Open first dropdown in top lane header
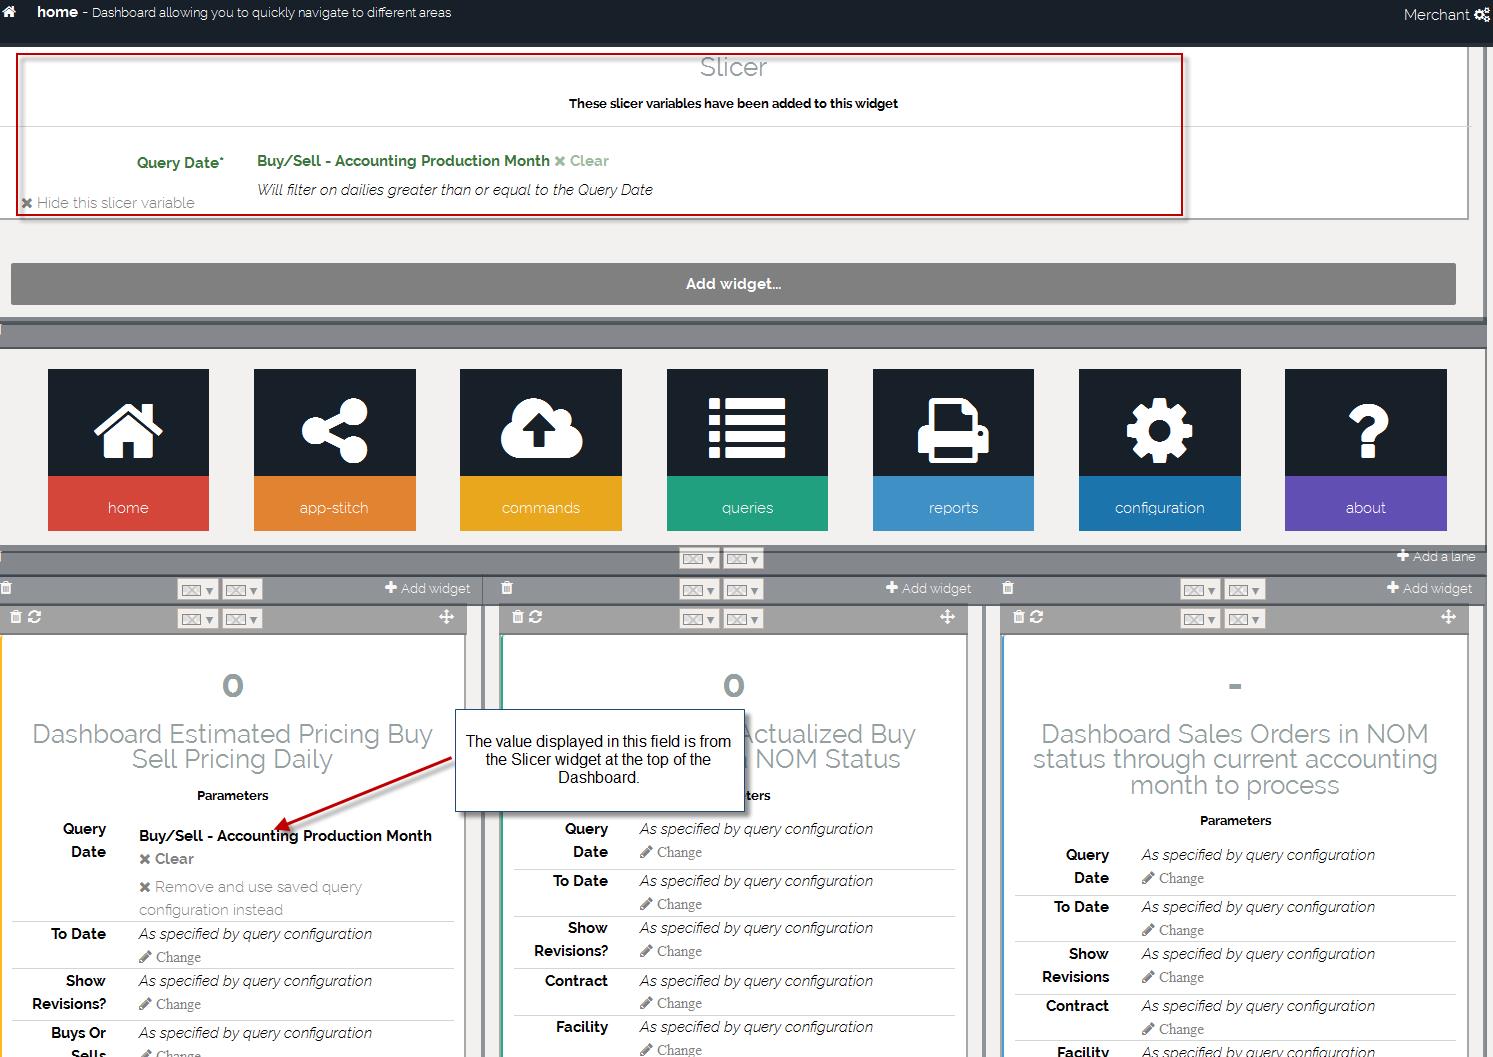Image resolution: width=1493 pixels, height=1057 pixels. point(698,559)
